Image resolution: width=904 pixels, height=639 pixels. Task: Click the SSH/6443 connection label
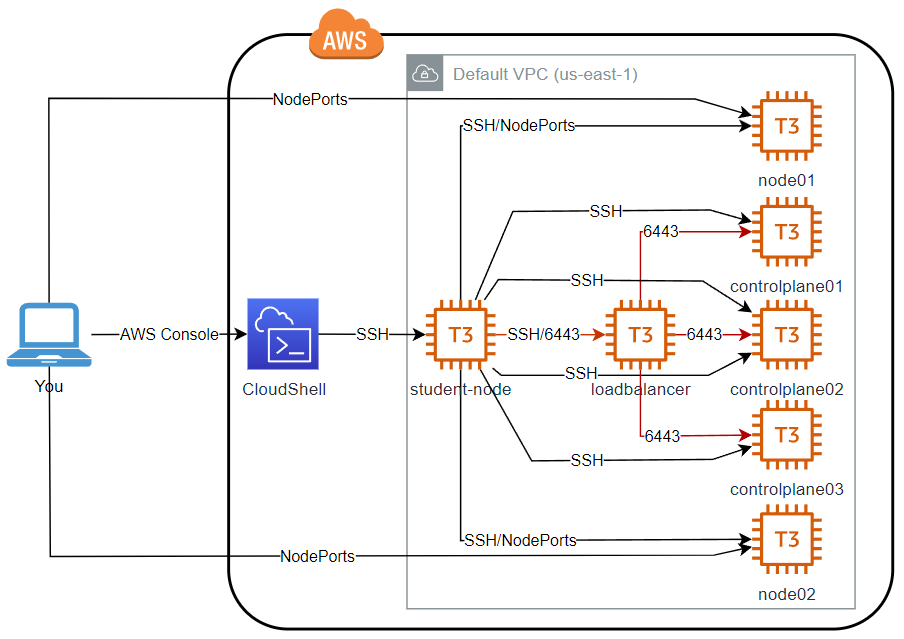click(543, 334)
